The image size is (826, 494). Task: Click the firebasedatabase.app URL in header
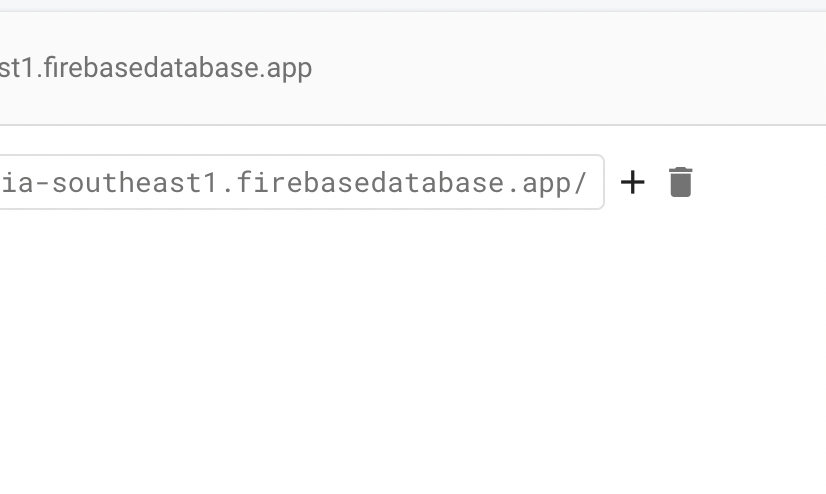point(156,68)
